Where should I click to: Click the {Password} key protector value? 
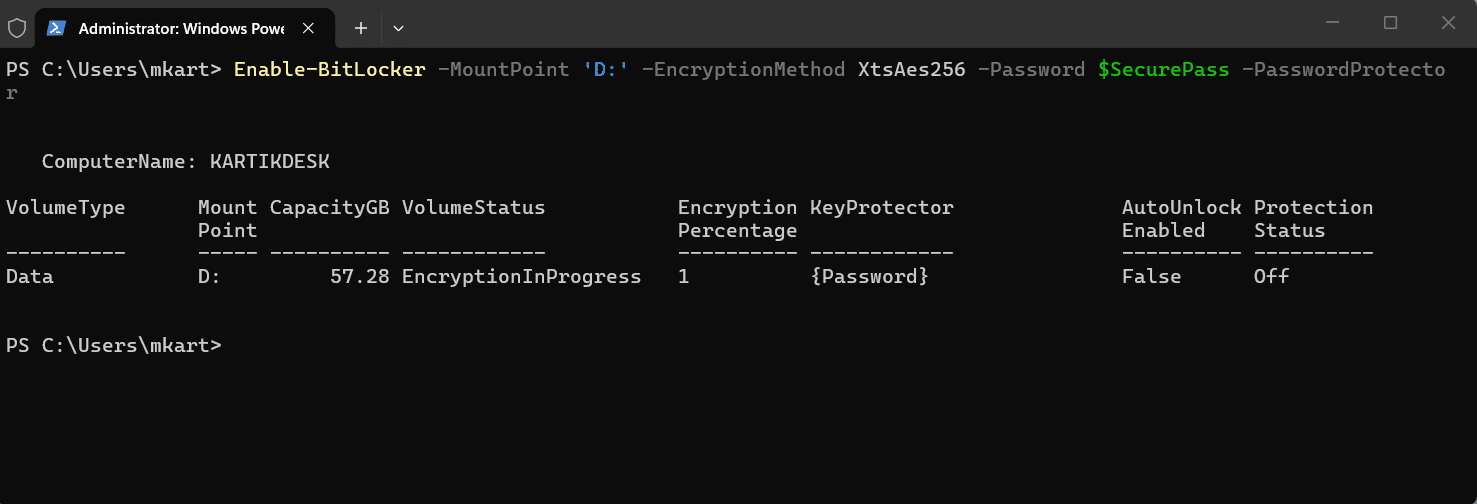[x=869, y=277]
